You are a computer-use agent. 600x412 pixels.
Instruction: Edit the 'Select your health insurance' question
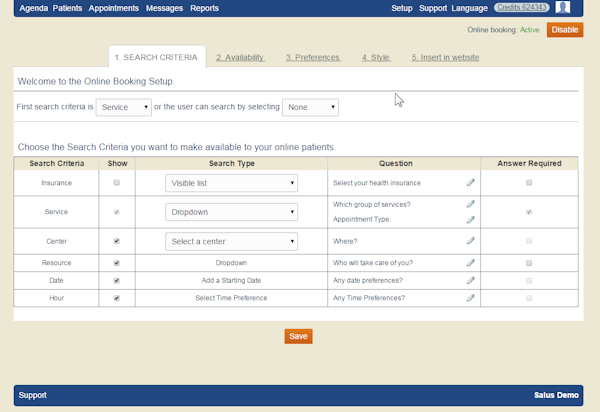(x=470, y=182)
